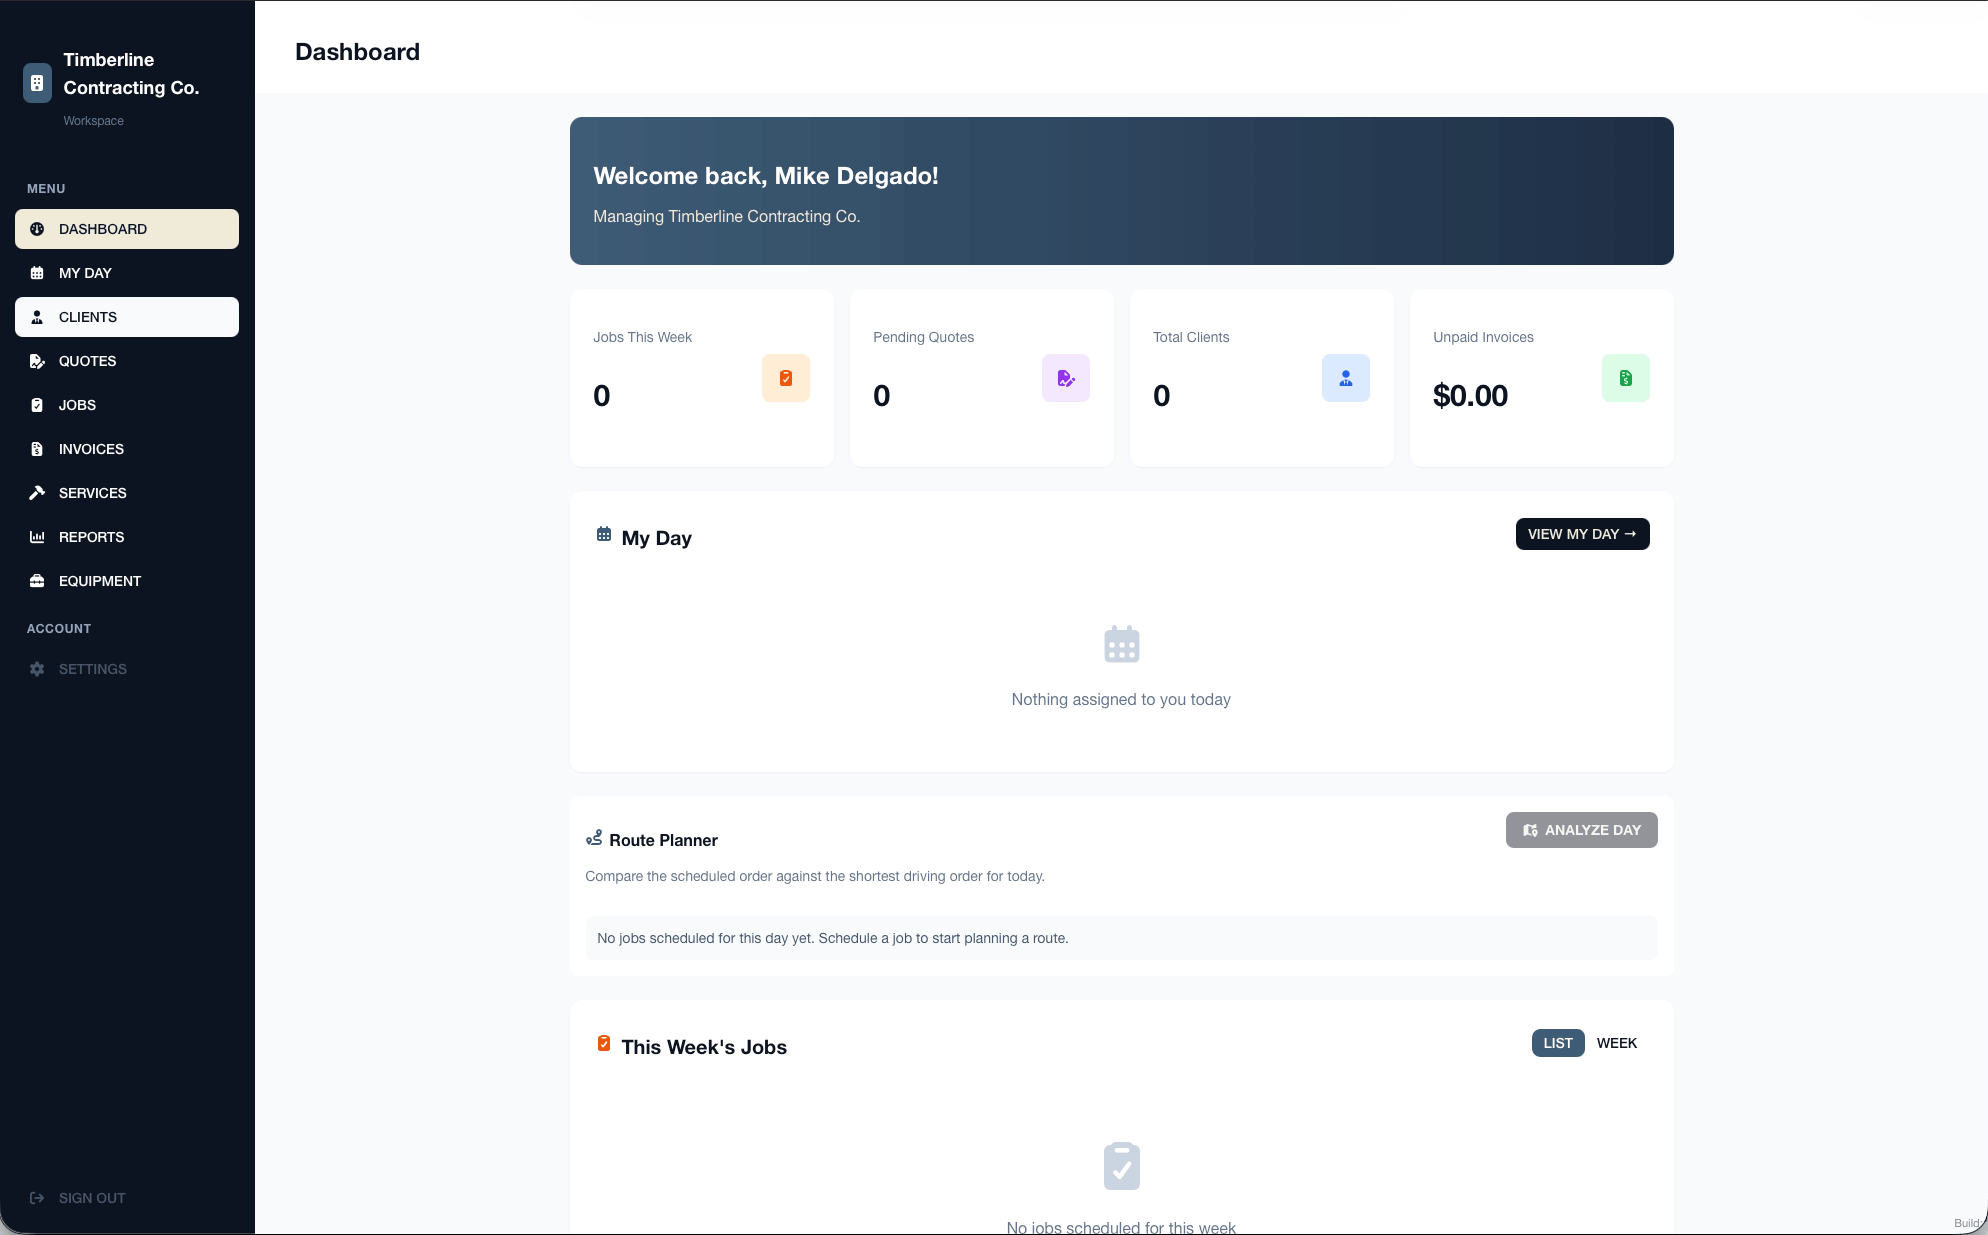
Task: Click the blue Total Clients icon
Action: (x=1346, y=378)
